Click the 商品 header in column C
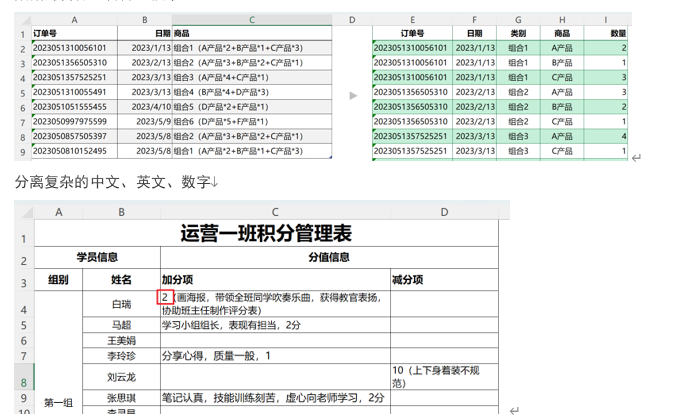Viewport: 690px width, 419px height. click(252, 33)
